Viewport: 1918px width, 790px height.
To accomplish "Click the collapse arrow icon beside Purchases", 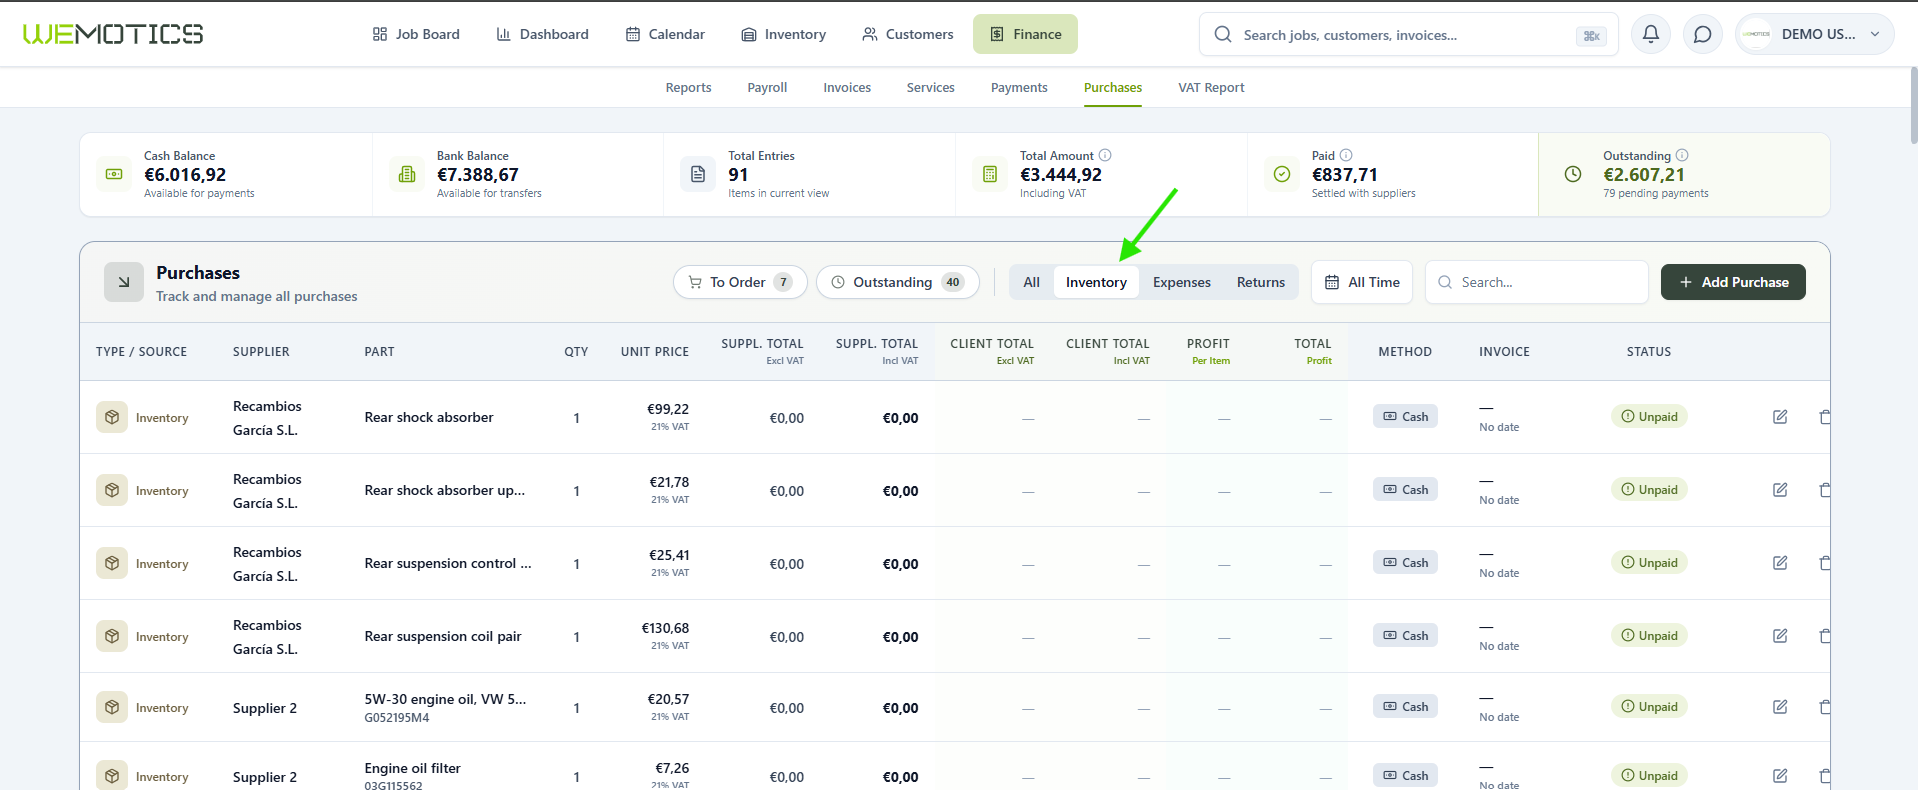I will [124, 282].
